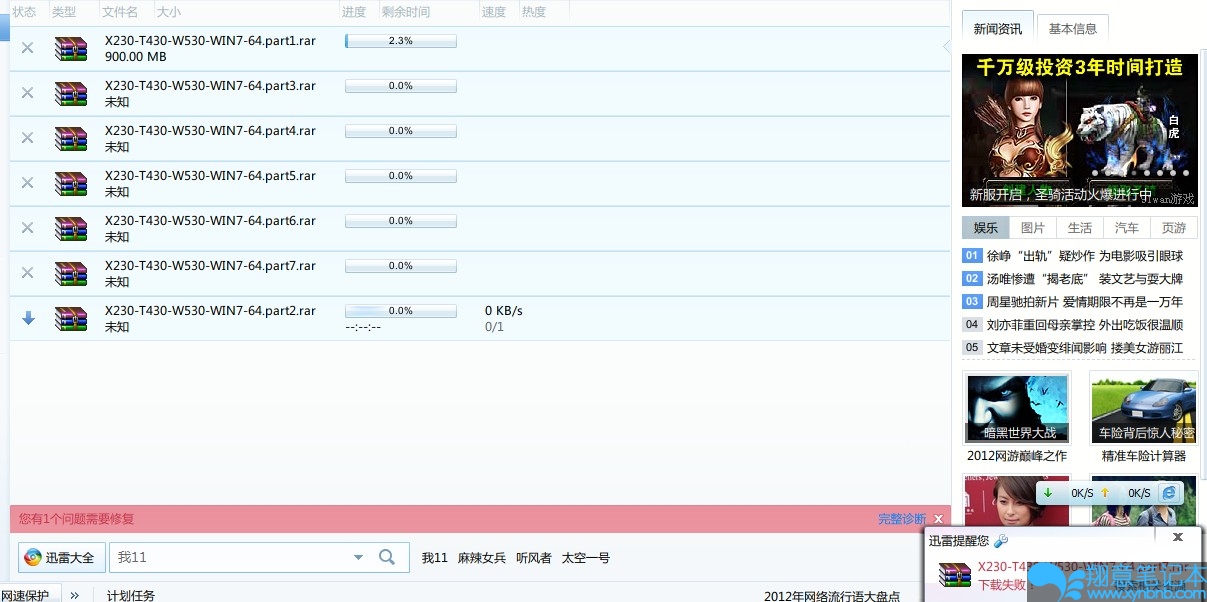Click the 精准车险计算器 caption link
The image size is (1207, 602).
pyautogui.click(x=1144, y=456)
